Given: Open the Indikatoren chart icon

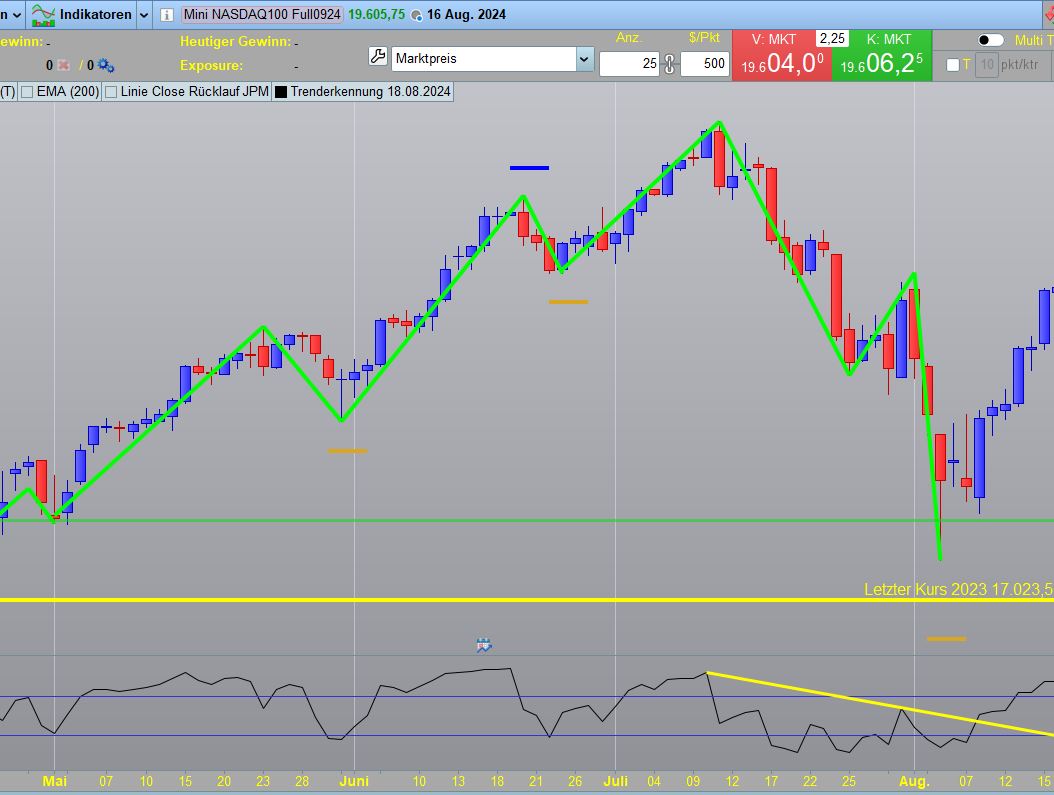Looking at the screenshot, I should 43,14.
